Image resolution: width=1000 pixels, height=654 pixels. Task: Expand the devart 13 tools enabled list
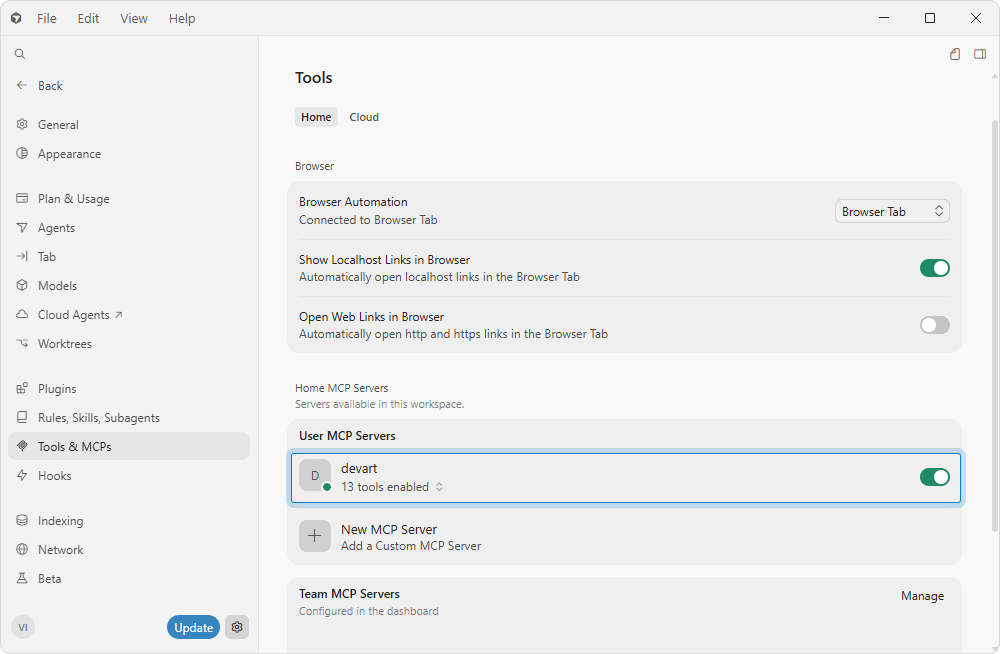[x=392, y=487]
